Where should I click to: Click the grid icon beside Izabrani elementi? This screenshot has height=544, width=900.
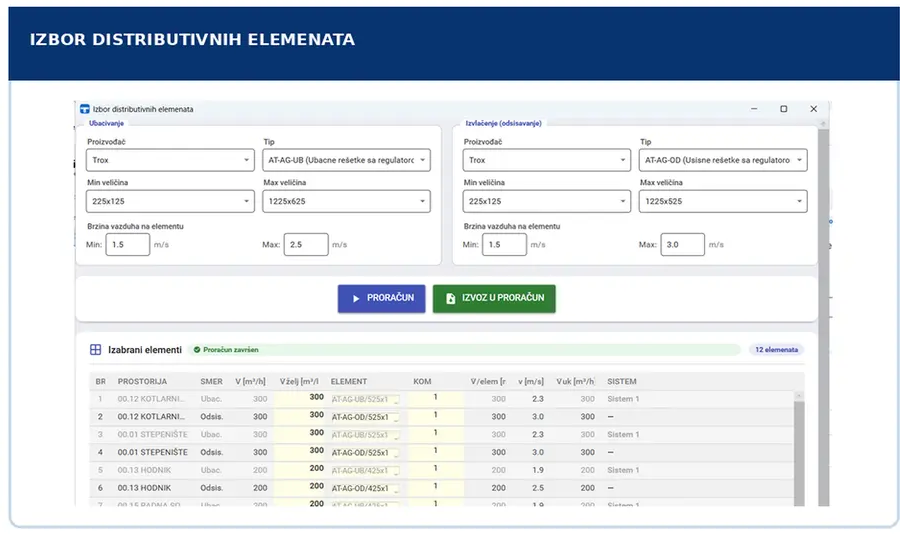tap(95, 349)
